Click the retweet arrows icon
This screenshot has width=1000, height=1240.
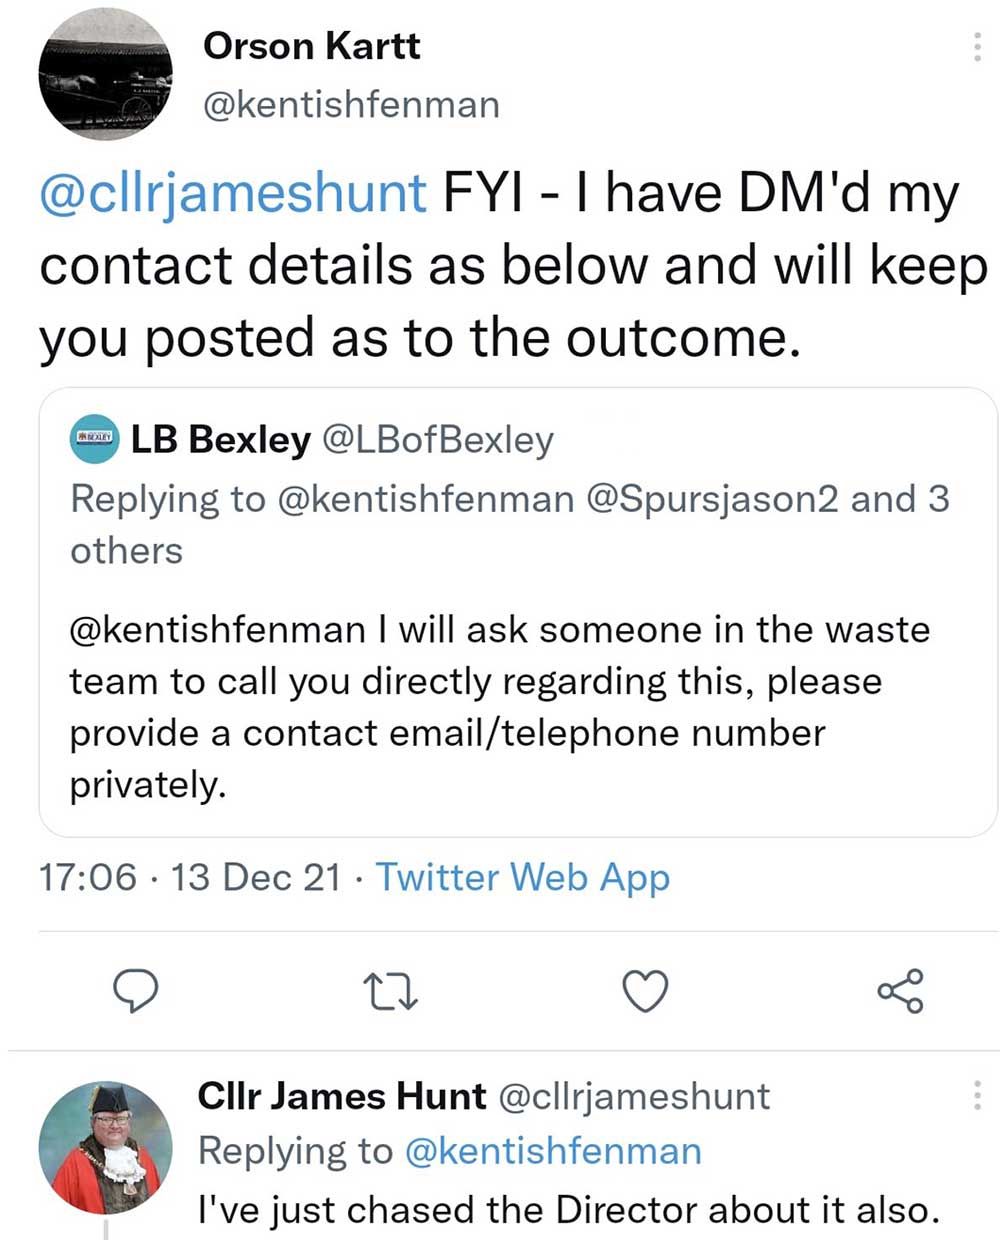tap(390, 991)
